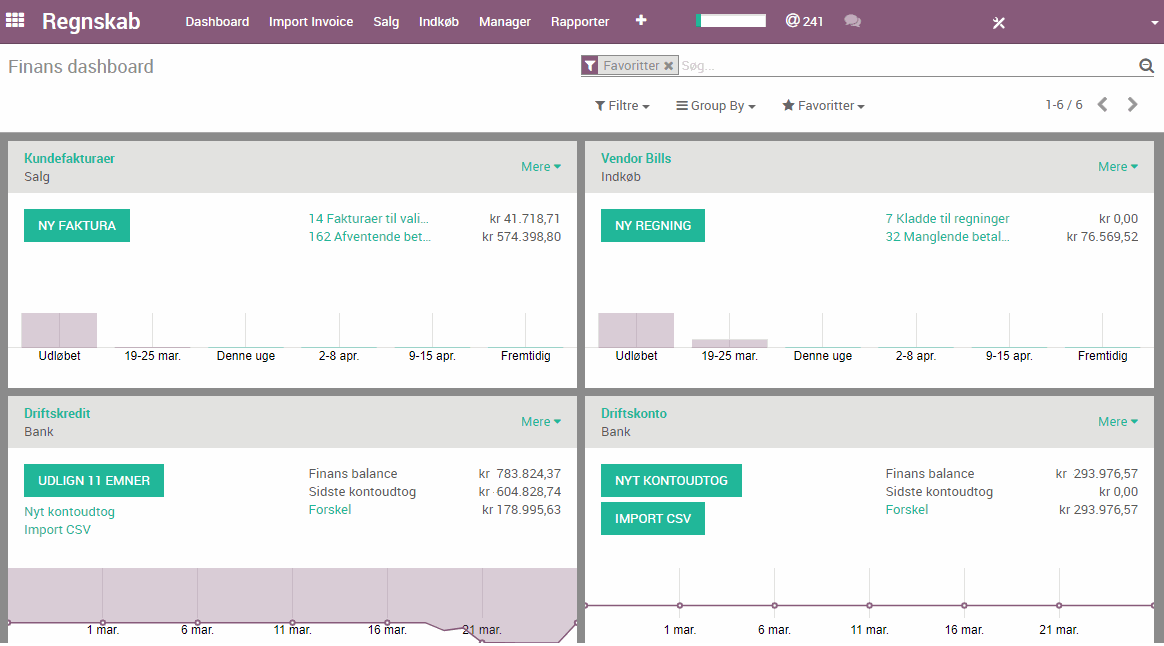This screenshot has width=1164, height=646.
Task: Click the kr 574.398,80 amount
Action: (521, 237)
